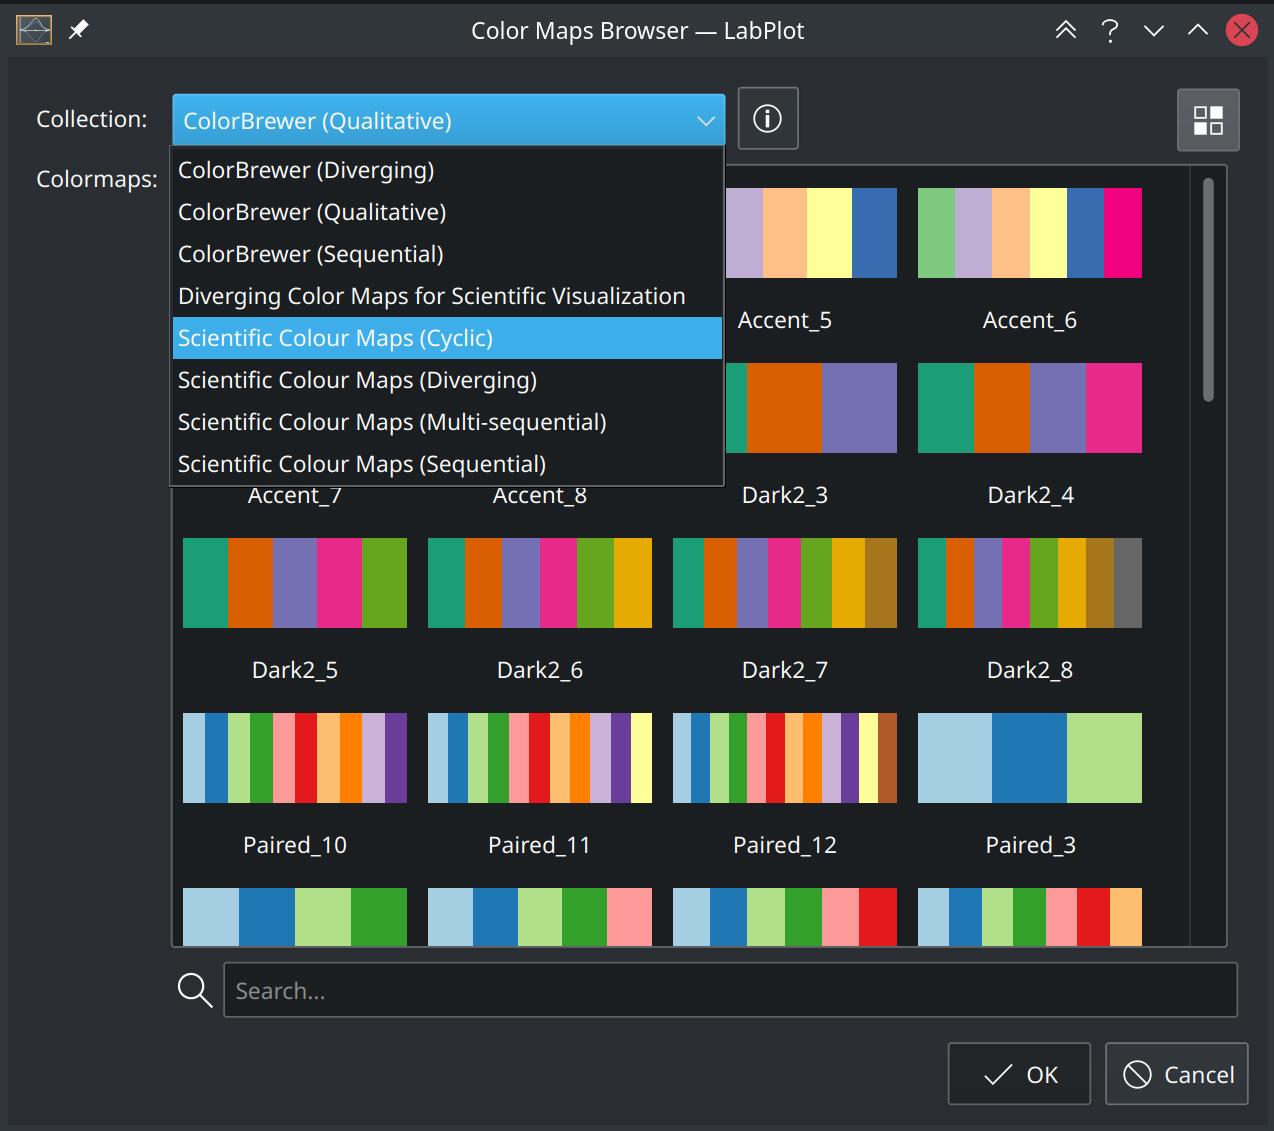The height and width of the screenshot is (1131, 1274).
Task: Click the upward chevron in the title bar
Action: (x=1197, y=30)
